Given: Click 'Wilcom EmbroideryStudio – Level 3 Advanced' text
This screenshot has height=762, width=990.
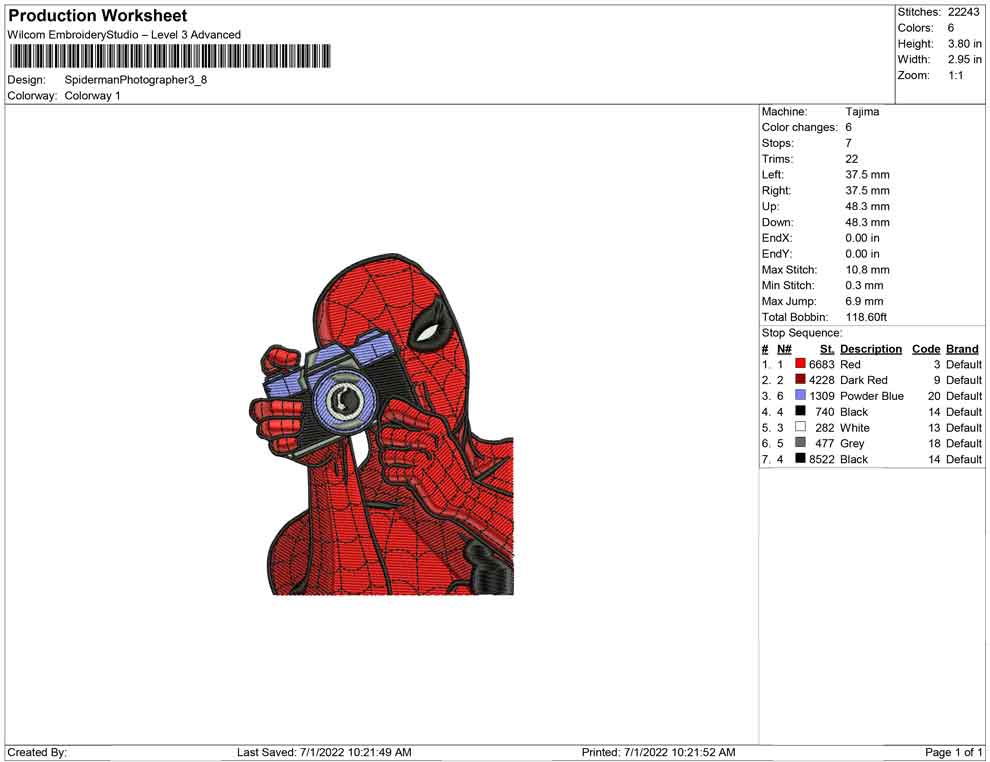Looking at the screenshot, I should click(x=124, y=35).
